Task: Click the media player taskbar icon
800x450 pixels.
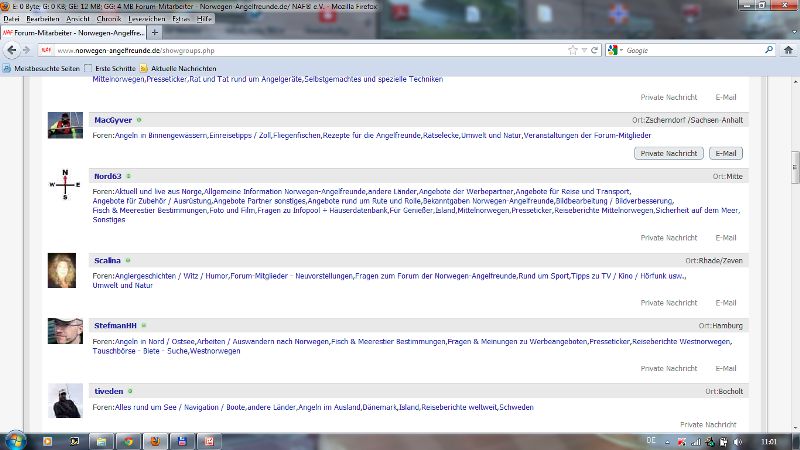Action: click(47, 439)
